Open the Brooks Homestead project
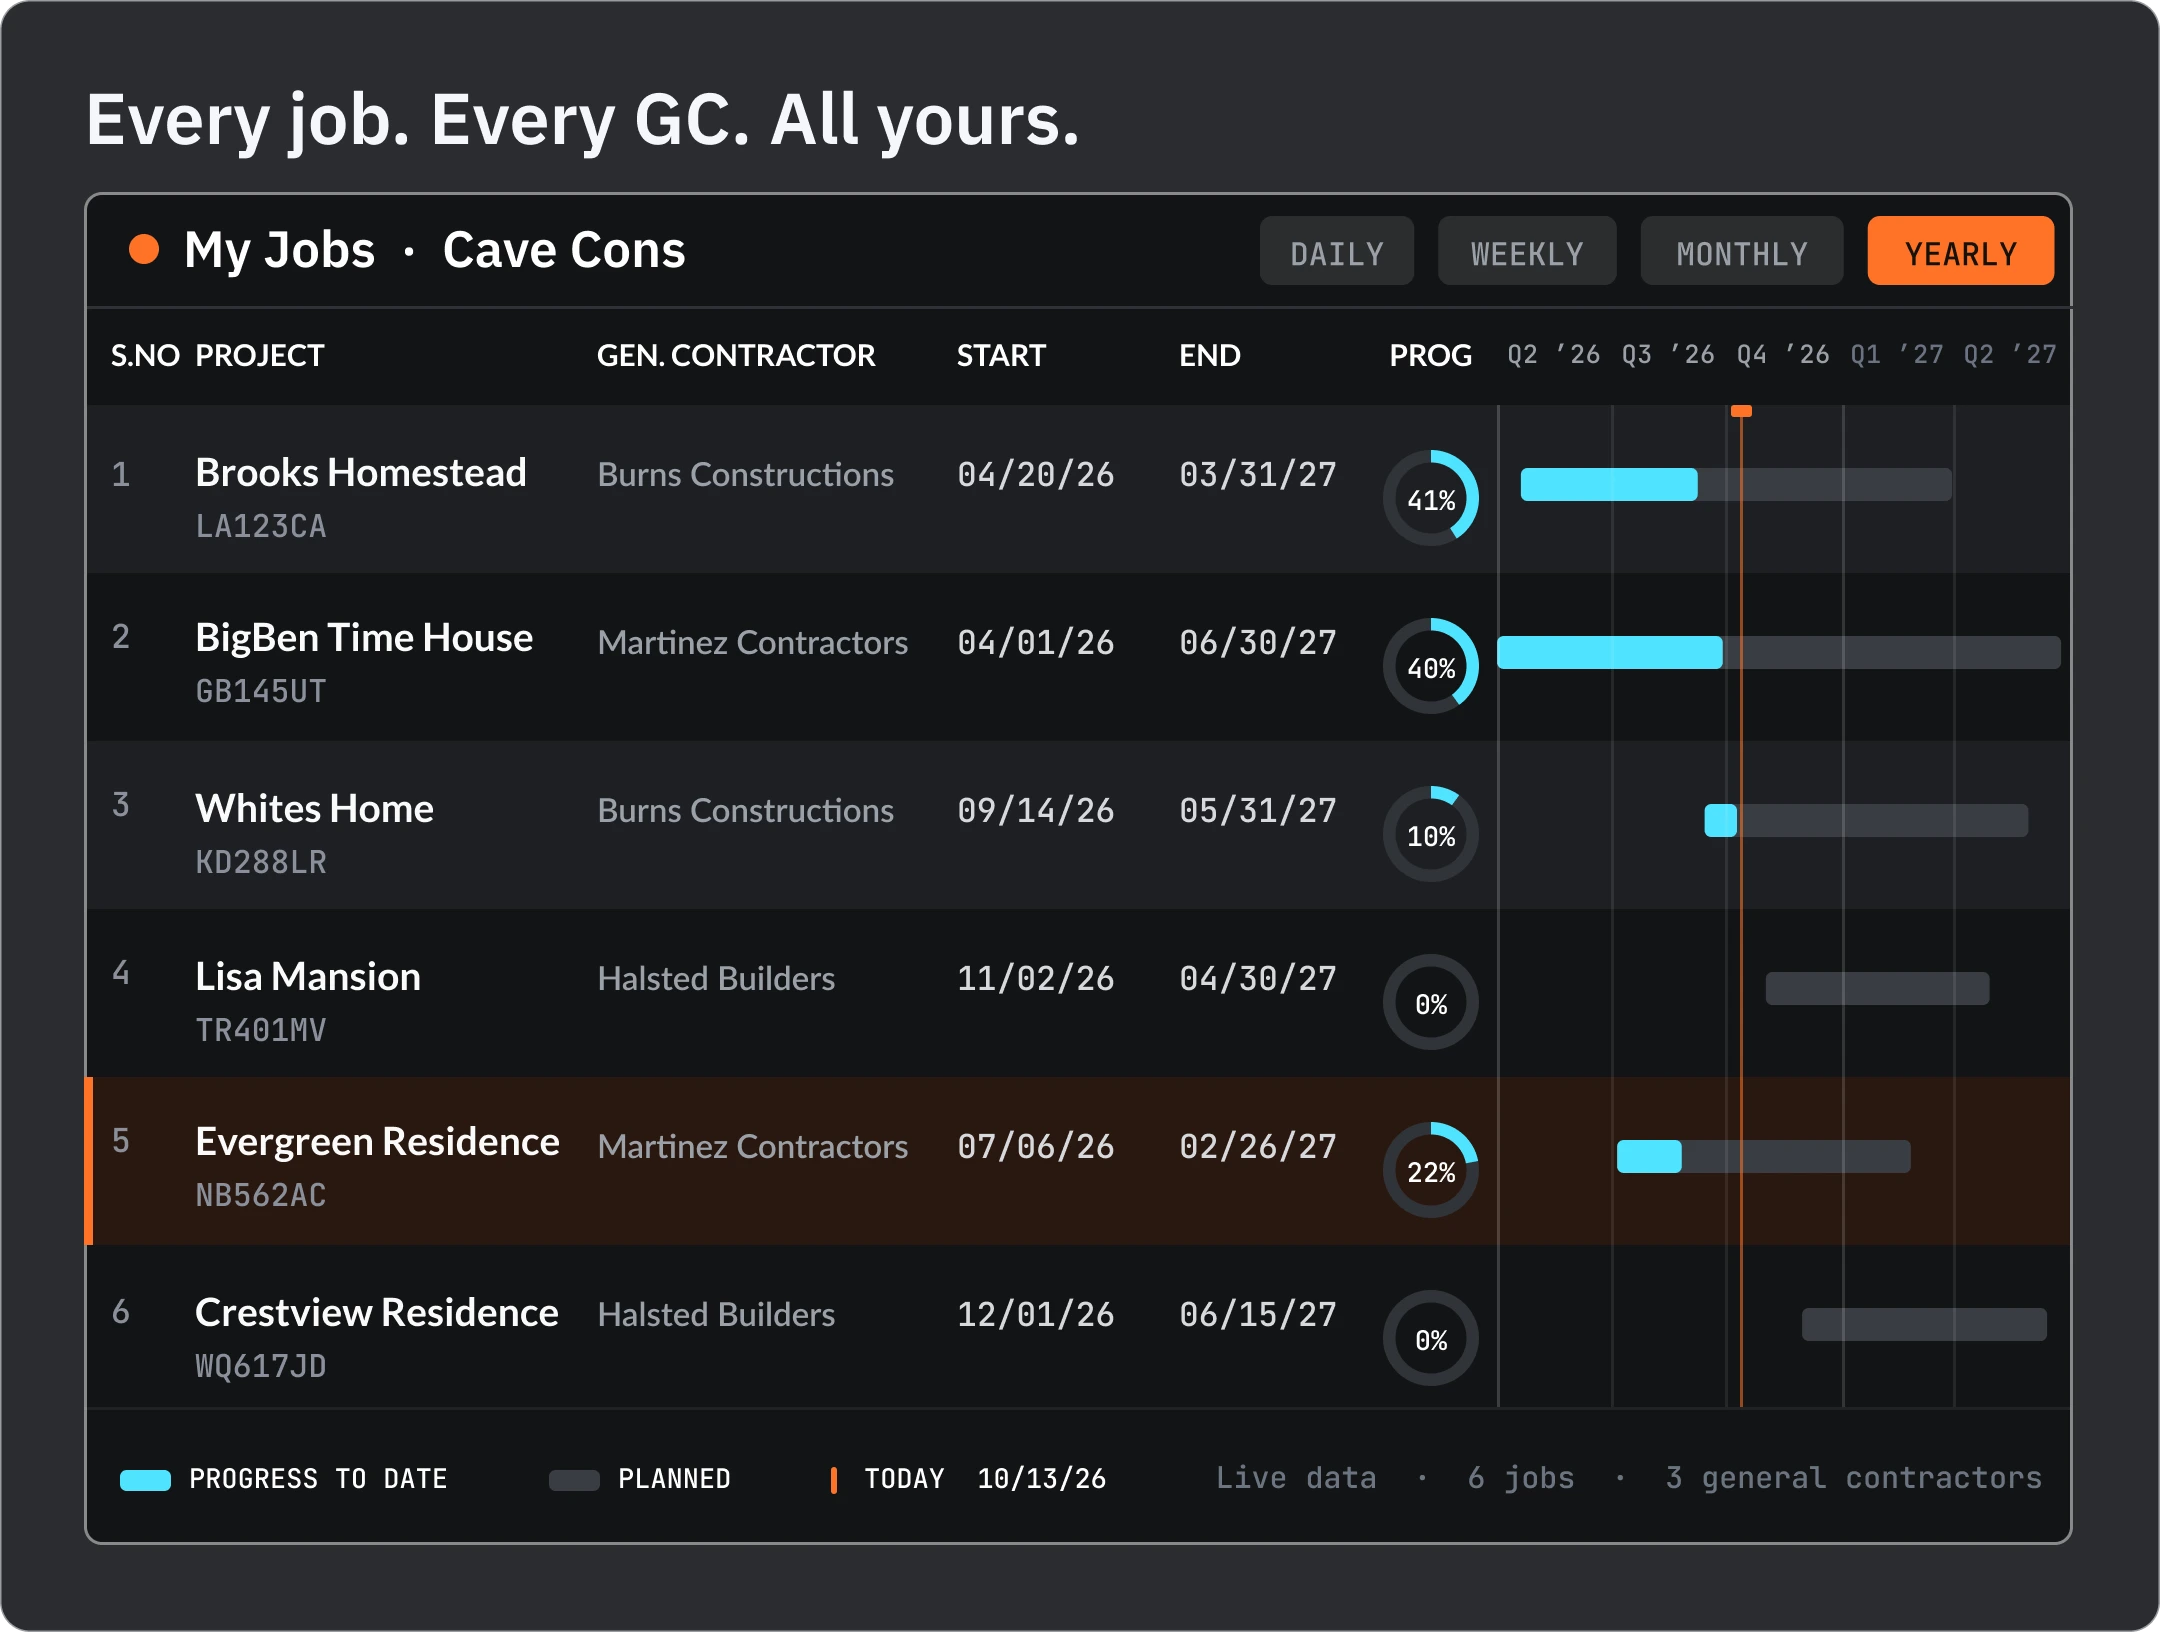 click(x=360, y=473)
